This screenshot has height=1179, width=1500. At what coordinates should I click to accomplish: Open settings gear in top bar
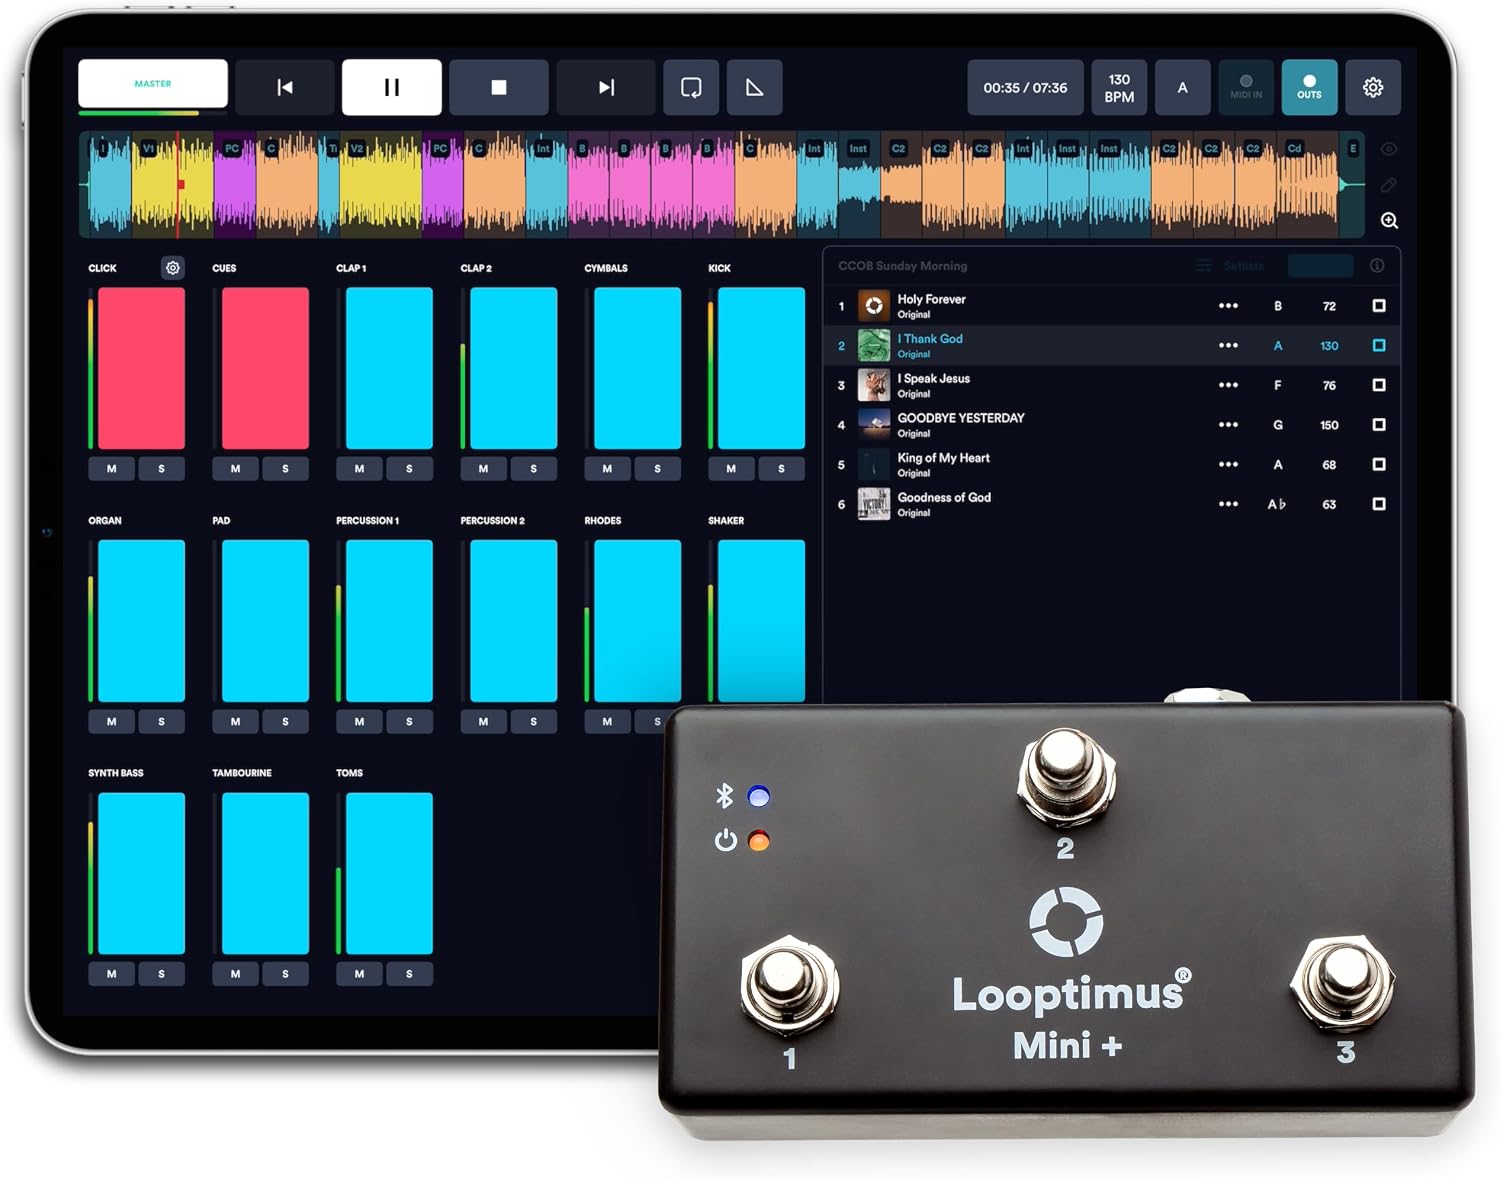[x=1373, y=88]
